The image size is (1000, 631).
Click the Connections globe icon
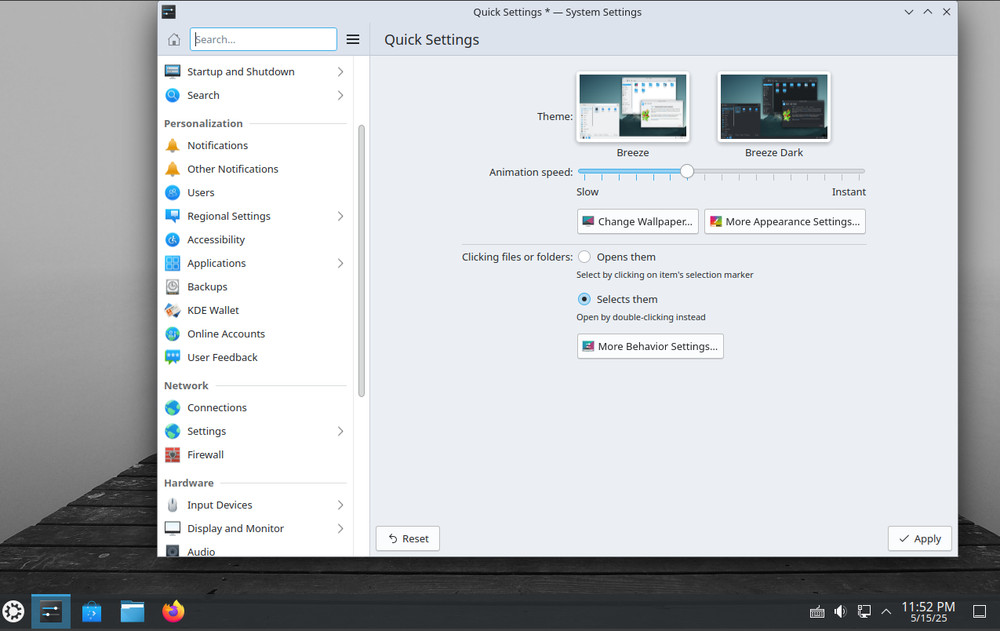click(x=172, y=408)
